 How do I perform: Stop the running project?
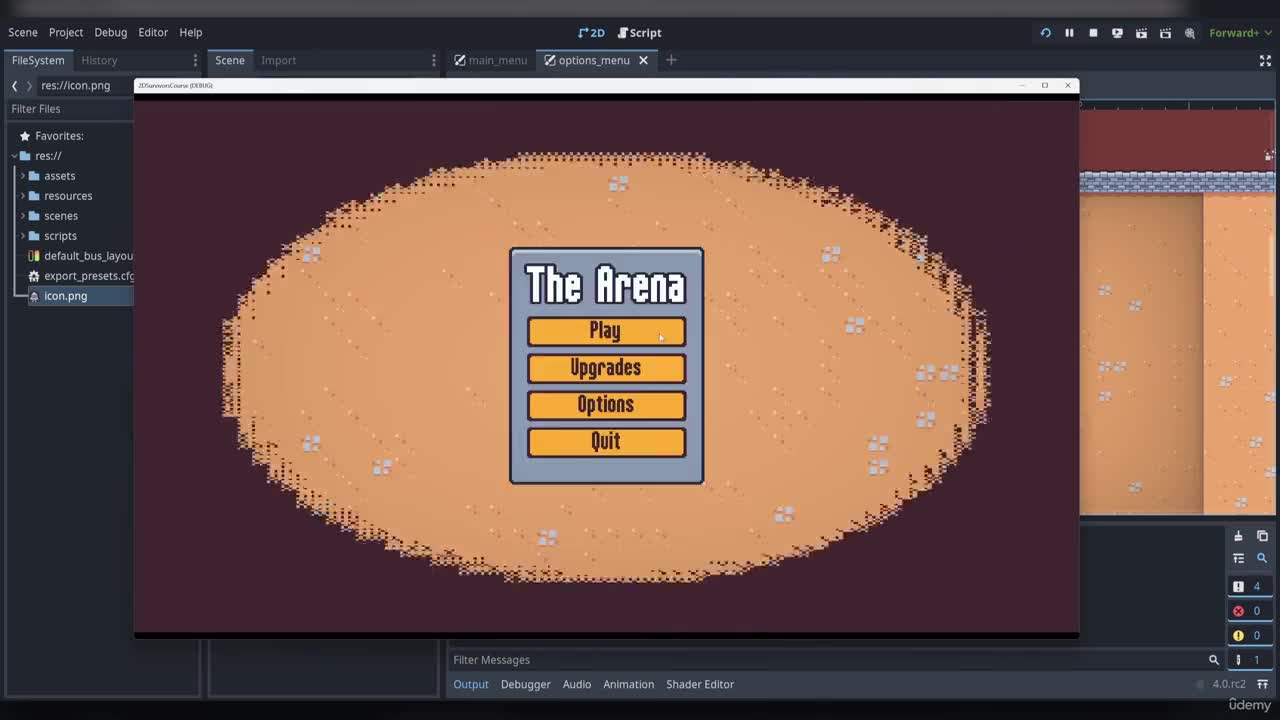(x=1093, y=33)
